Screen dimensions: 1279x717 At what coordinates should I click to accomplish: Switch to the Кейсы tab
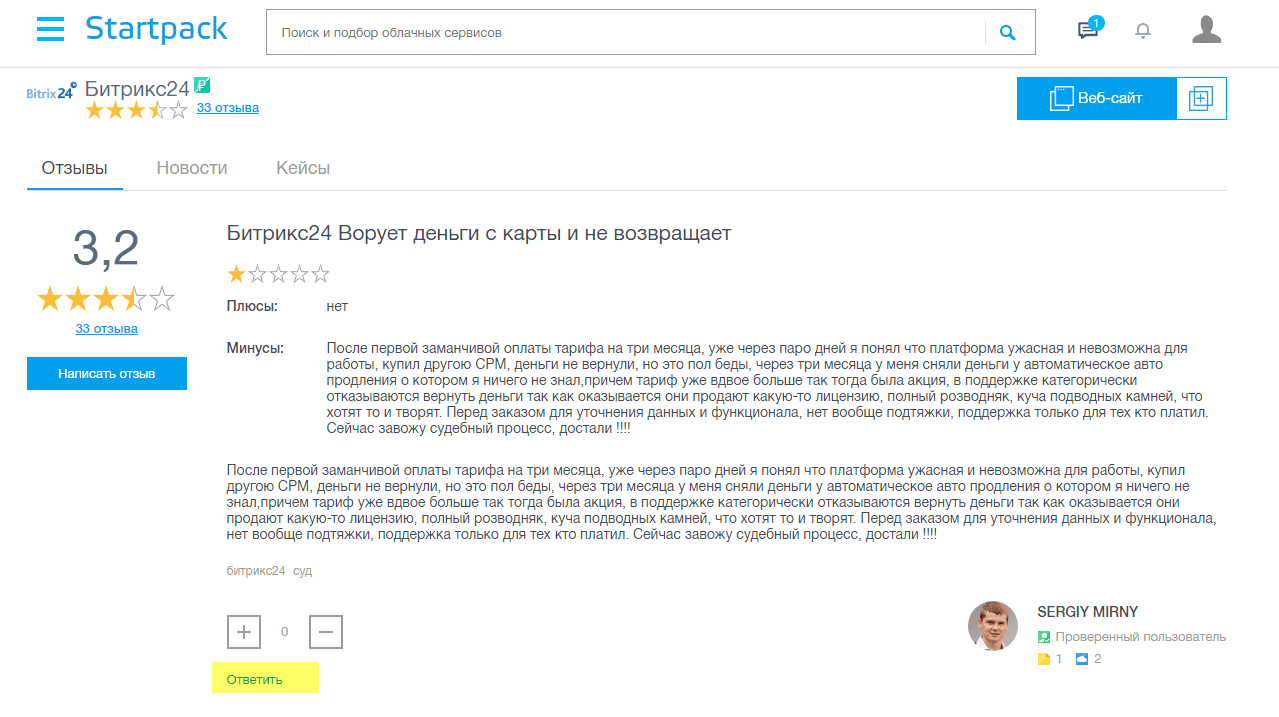click(x=303, y=168)
